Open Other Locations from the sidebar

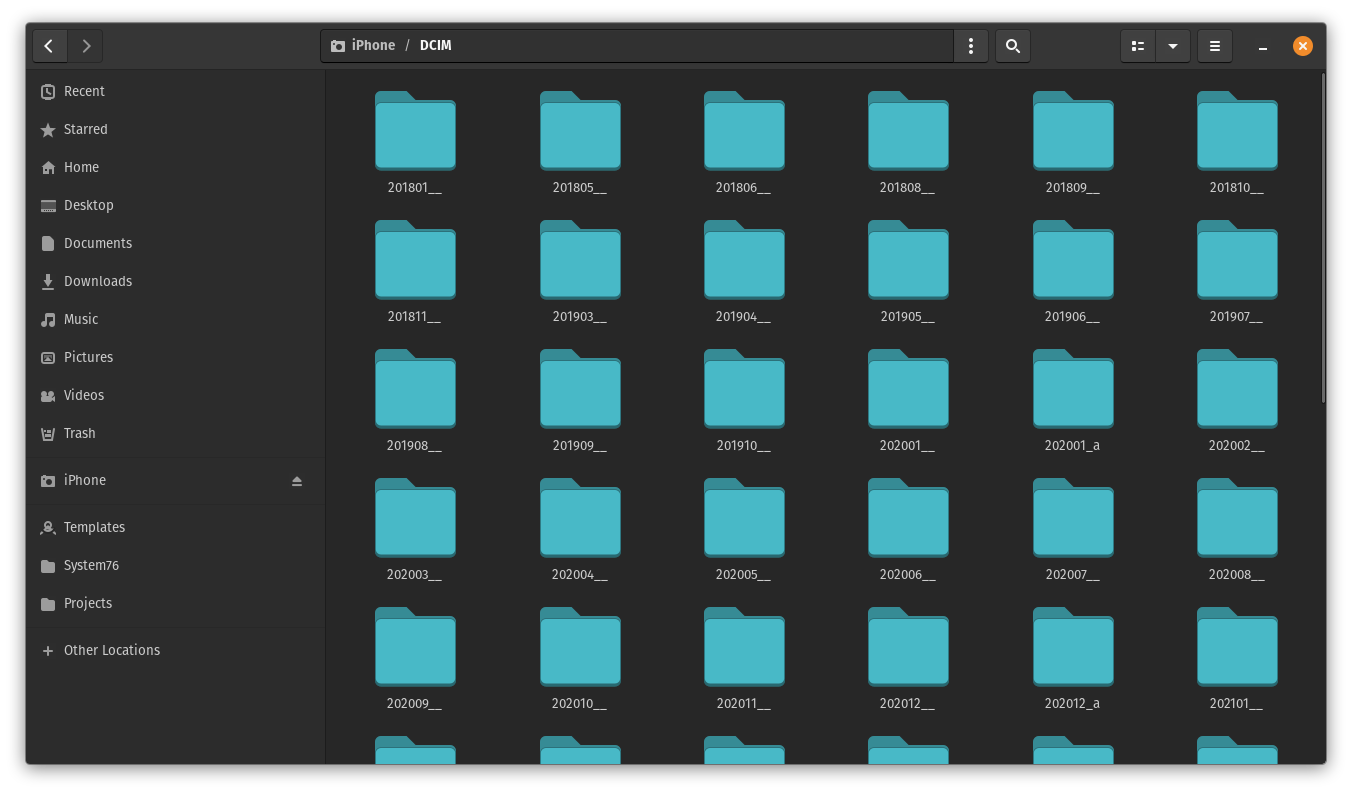[x=111, y=650]
